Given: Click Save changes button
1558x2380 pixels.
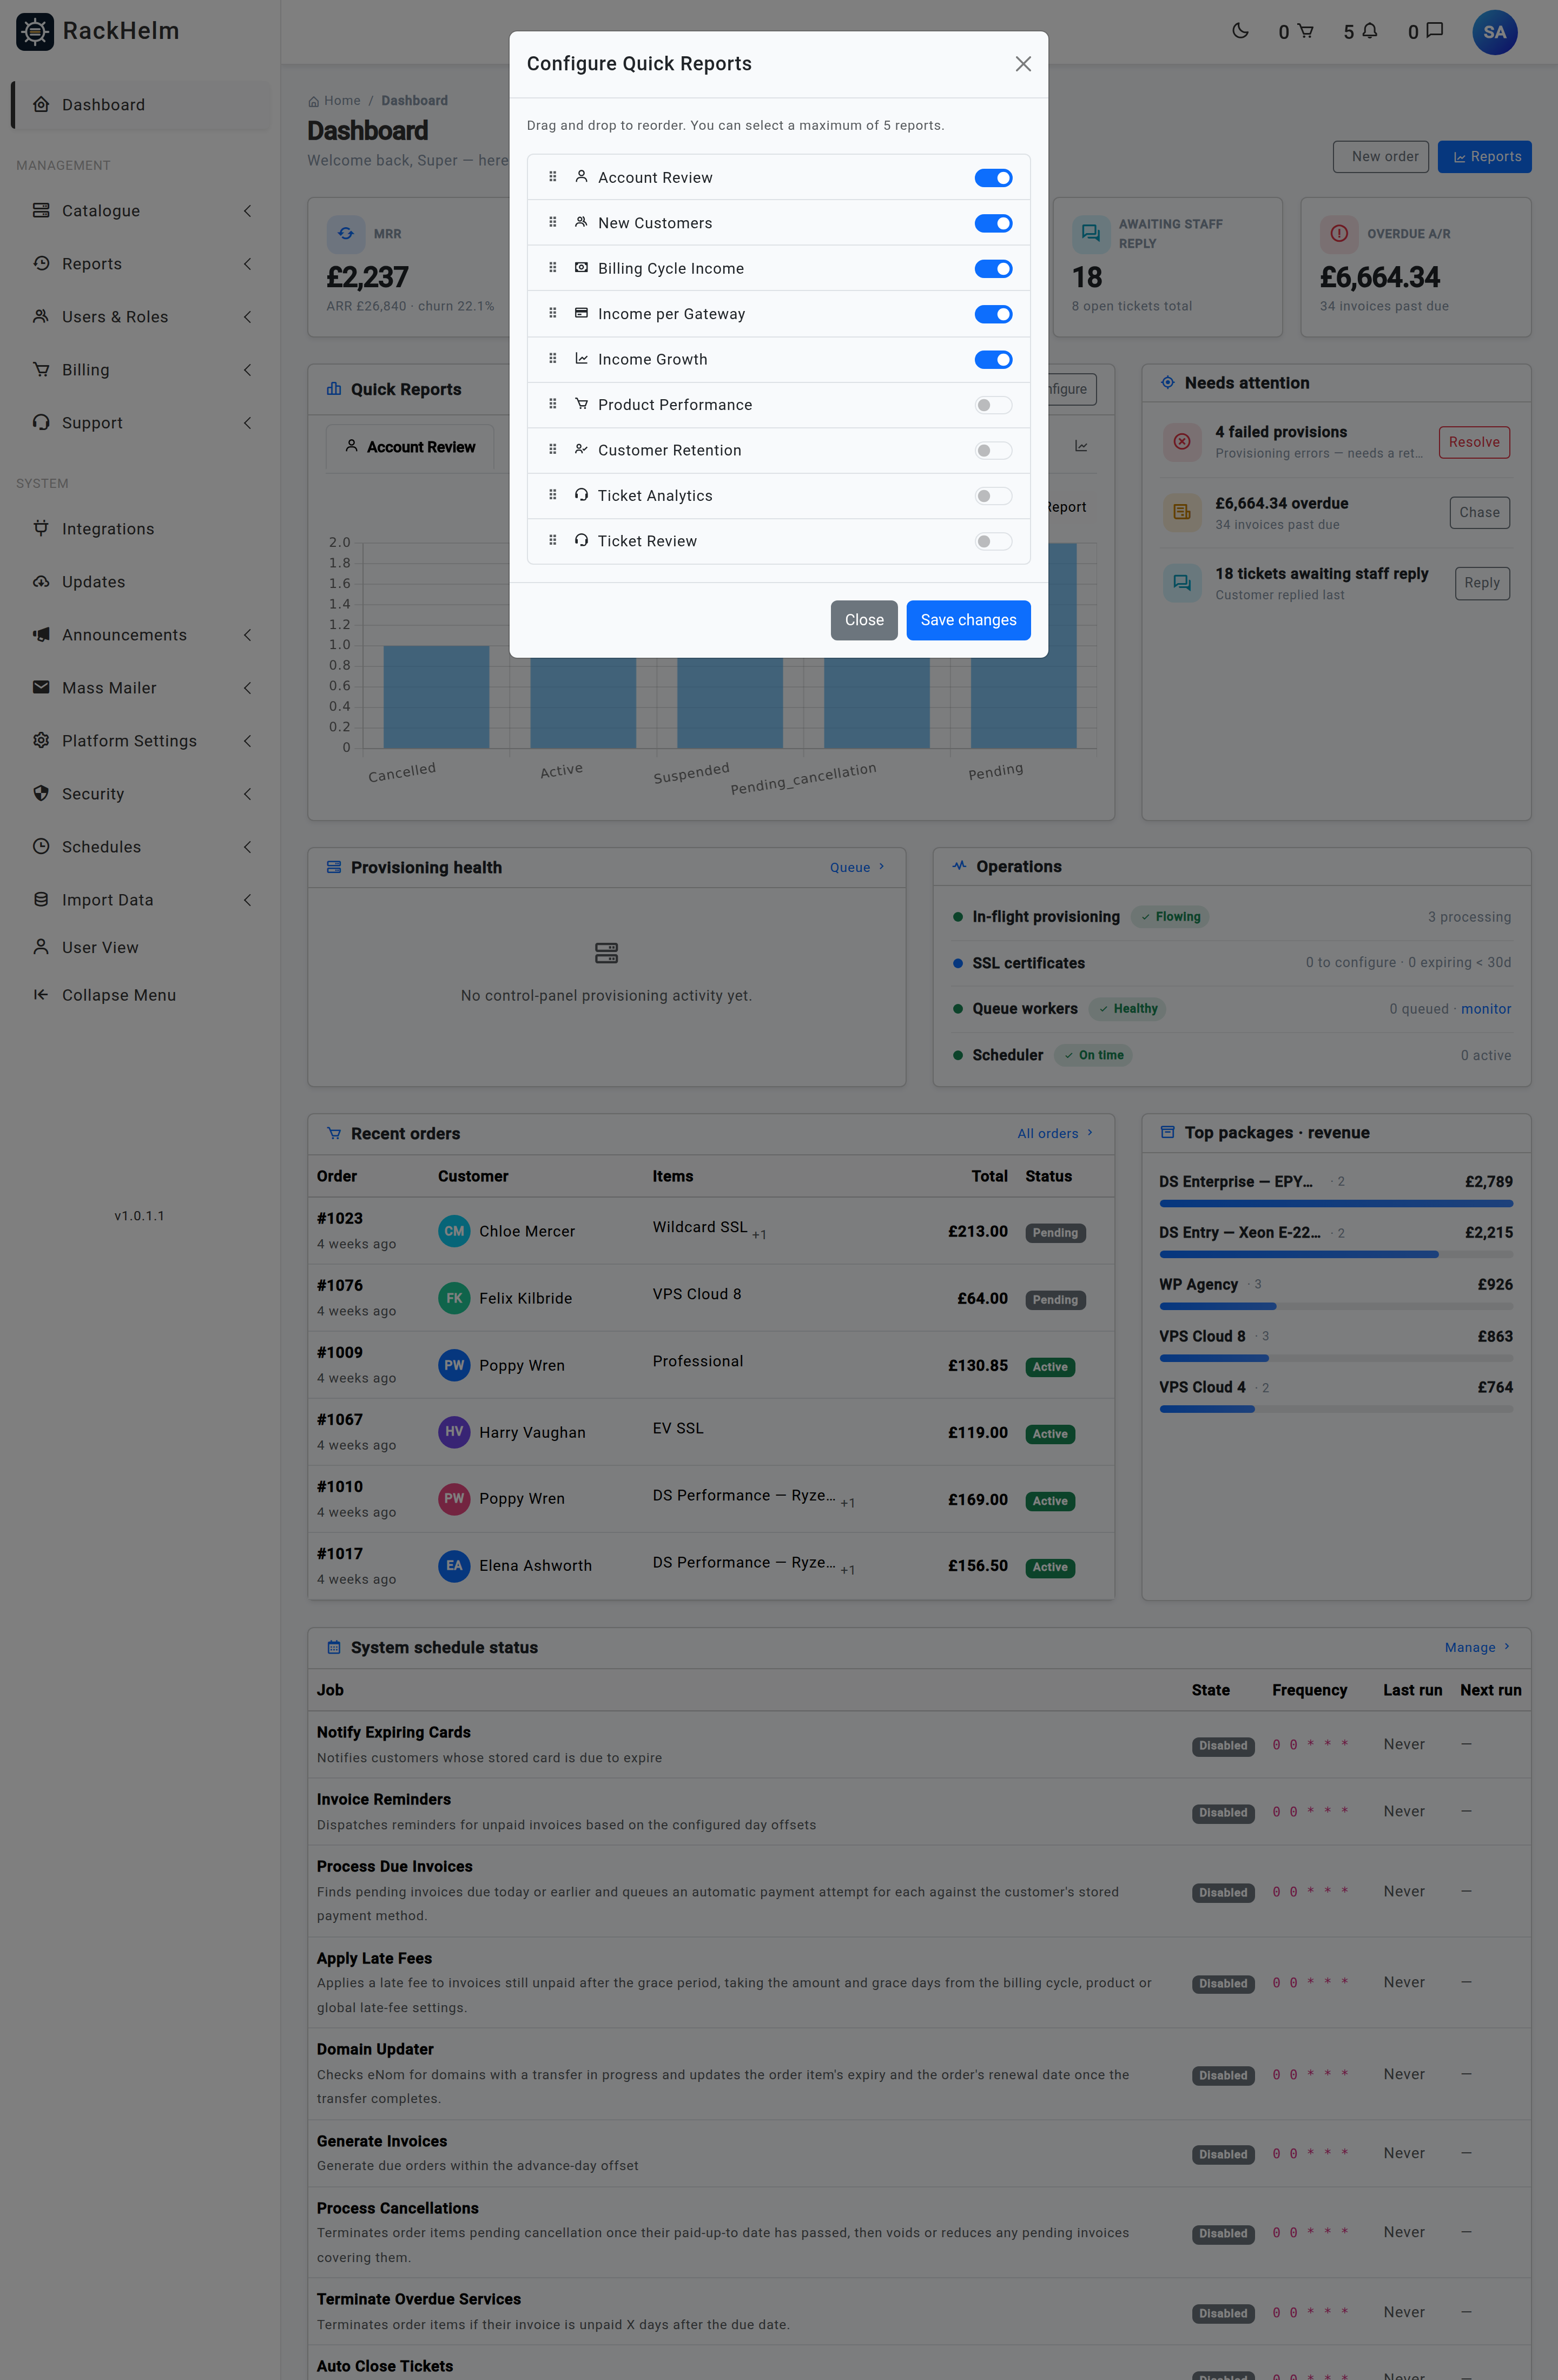Looking at the screenshot, I should pyautogui.click(x=968, y=620).
